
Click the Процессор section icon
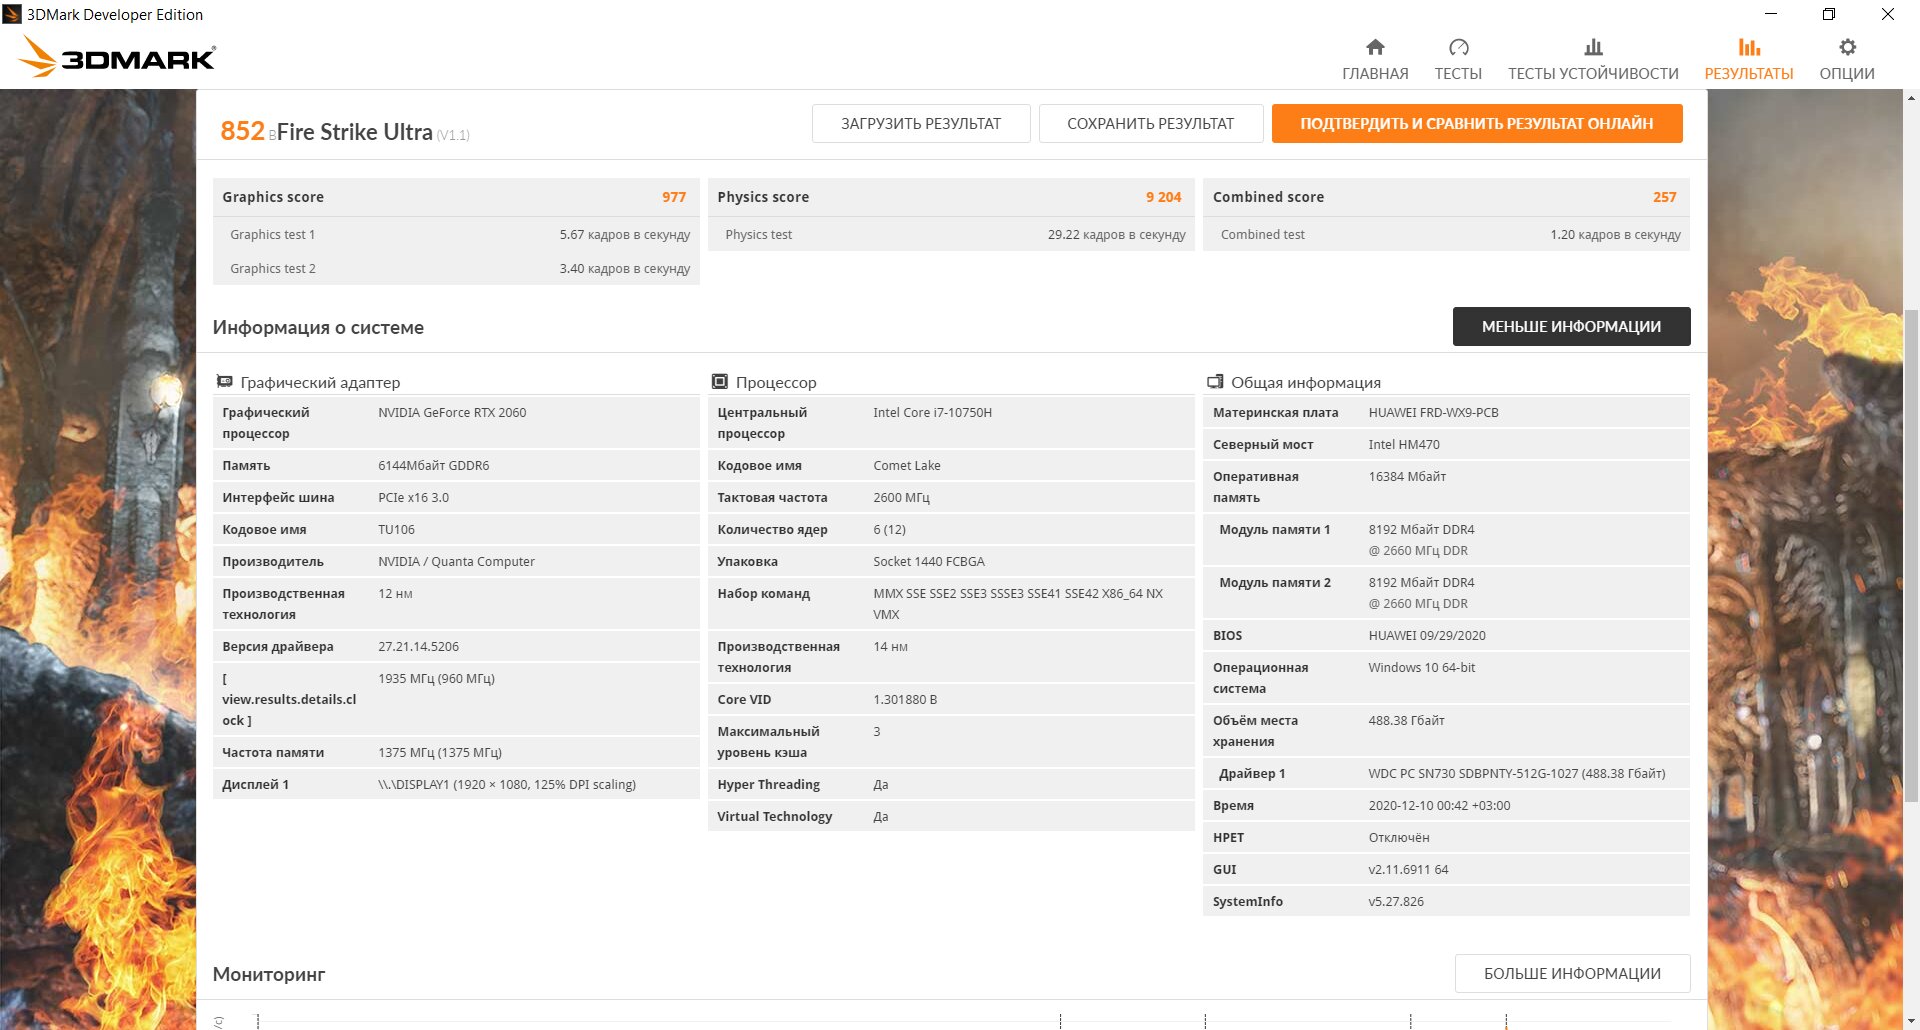(720, 381)
